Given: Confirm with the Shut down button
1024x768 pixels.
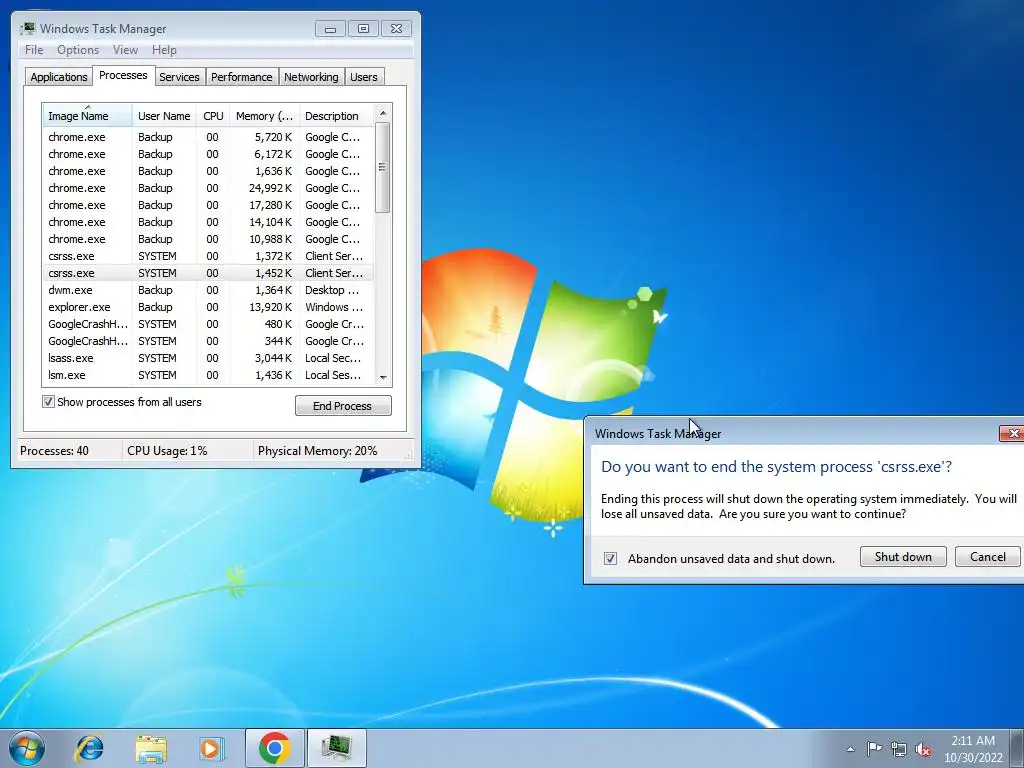Looking at the screenshot, I should click(x=903, y=556).
